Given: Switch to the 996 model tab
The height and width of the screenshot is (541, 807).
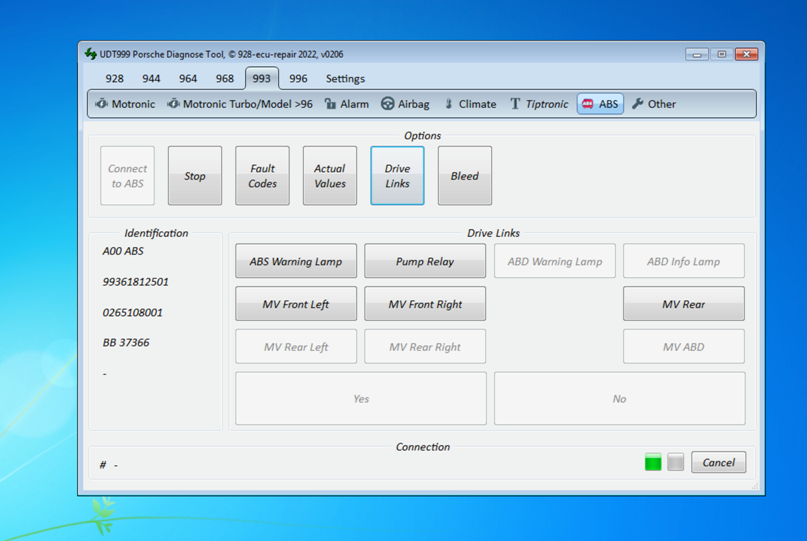Looking at the screenshot, I should tap(298, 78).
